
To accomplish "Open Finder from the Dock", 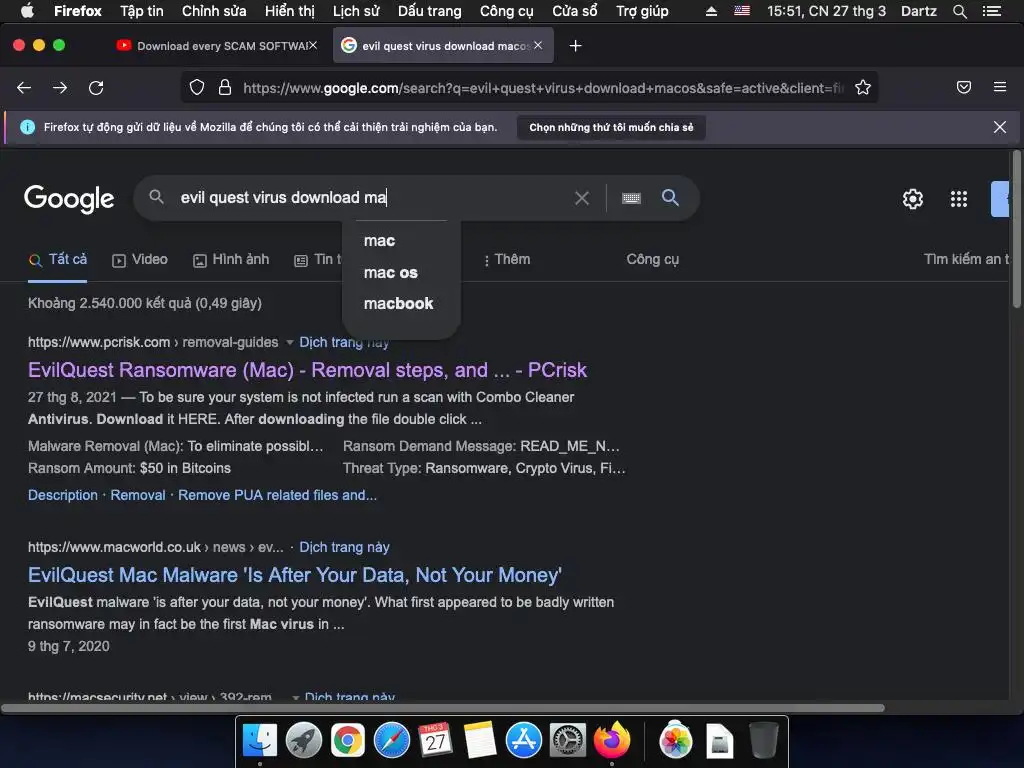I will point(260,741).
